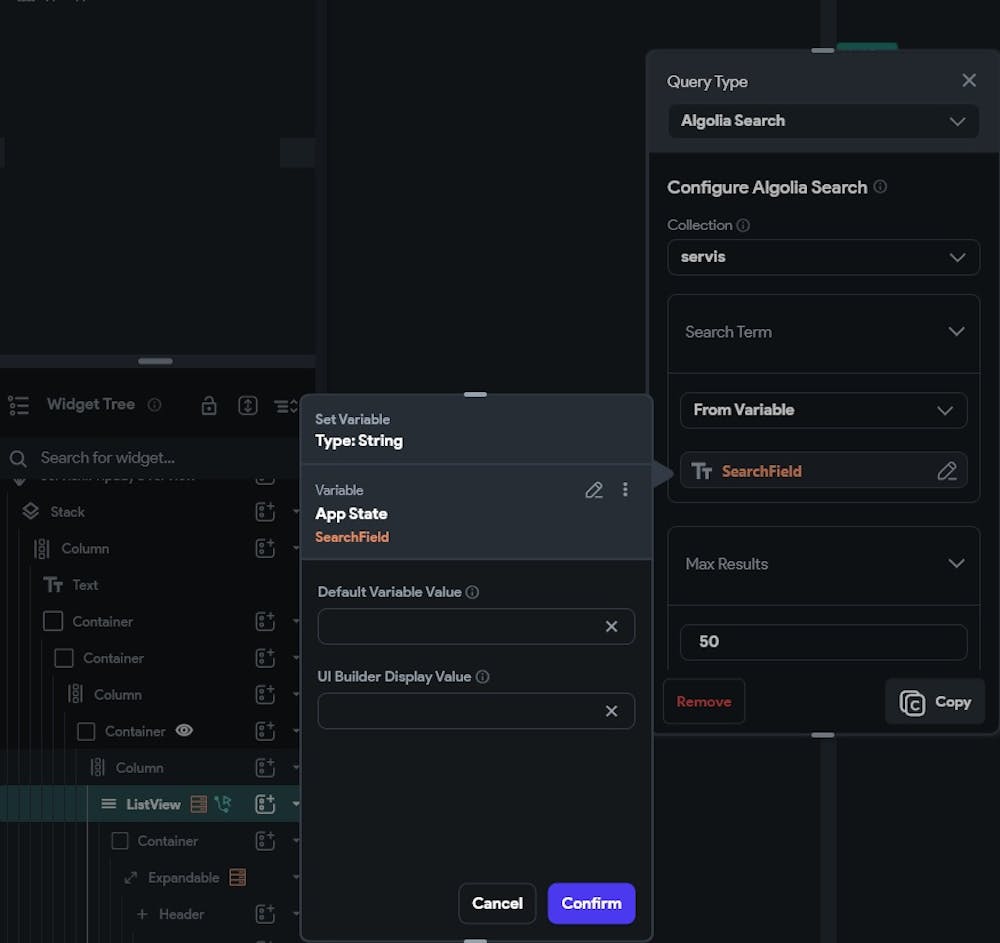Click info icon next to Collection label
The image size is (1000, 943).
(x=743, y=225)
